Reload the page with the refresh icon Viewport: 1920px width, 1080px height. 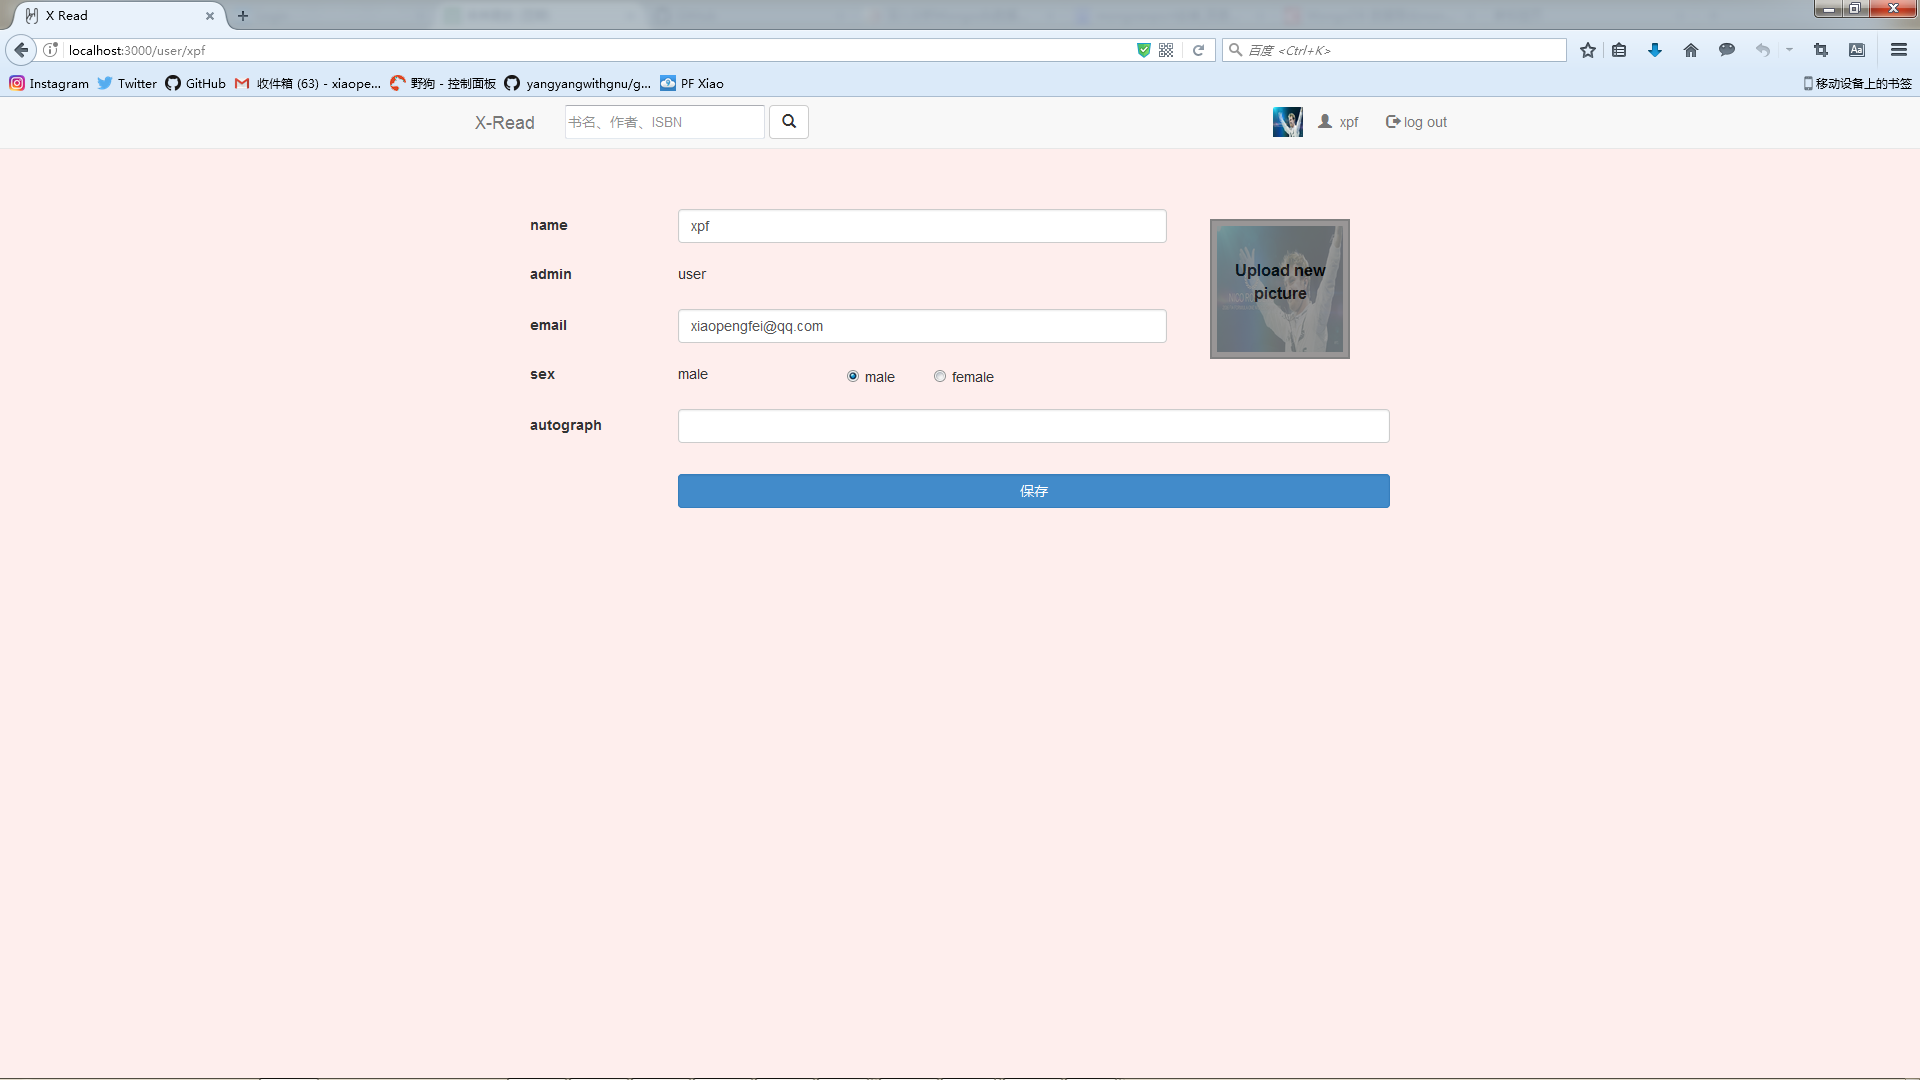coord(1198,50)
